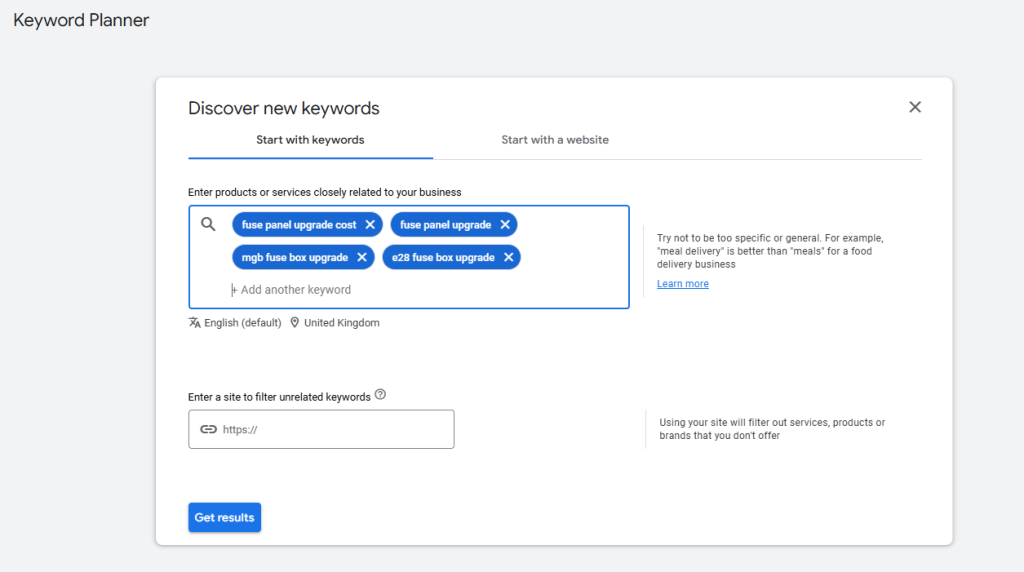Switch to 'Start with a website' tab

[555, 140]
